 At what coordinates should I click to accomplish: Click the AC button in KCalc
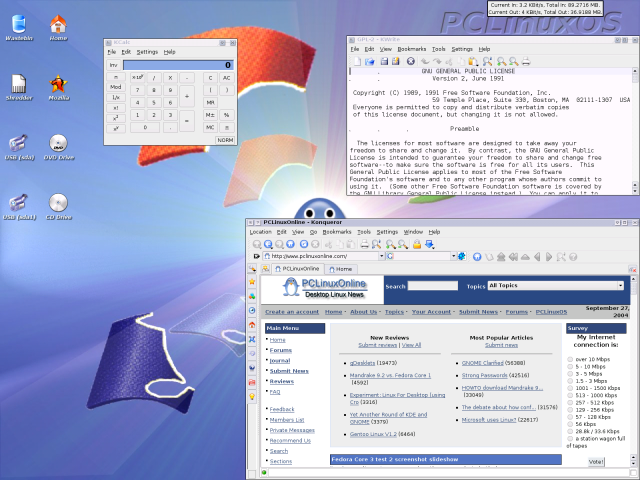(x=227, y=78)
